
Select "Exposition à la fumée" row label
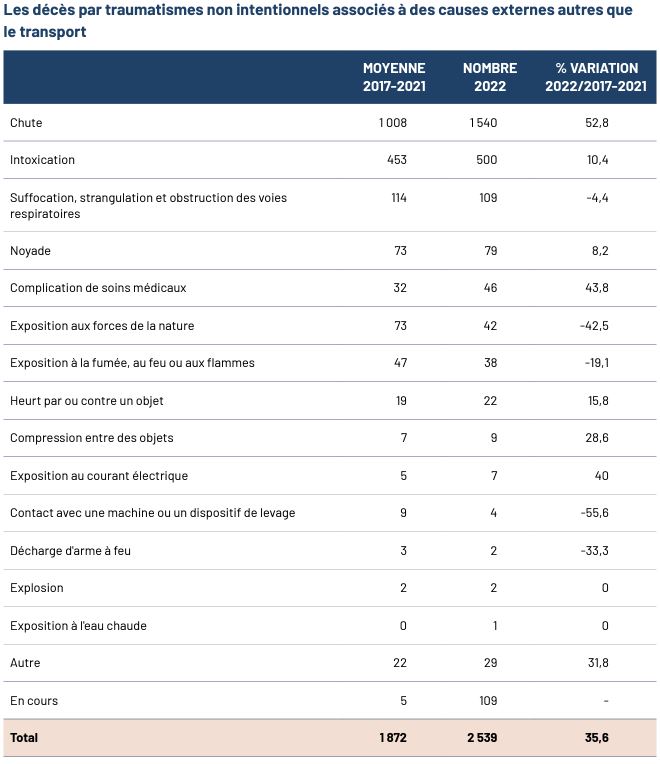point(132,363)
